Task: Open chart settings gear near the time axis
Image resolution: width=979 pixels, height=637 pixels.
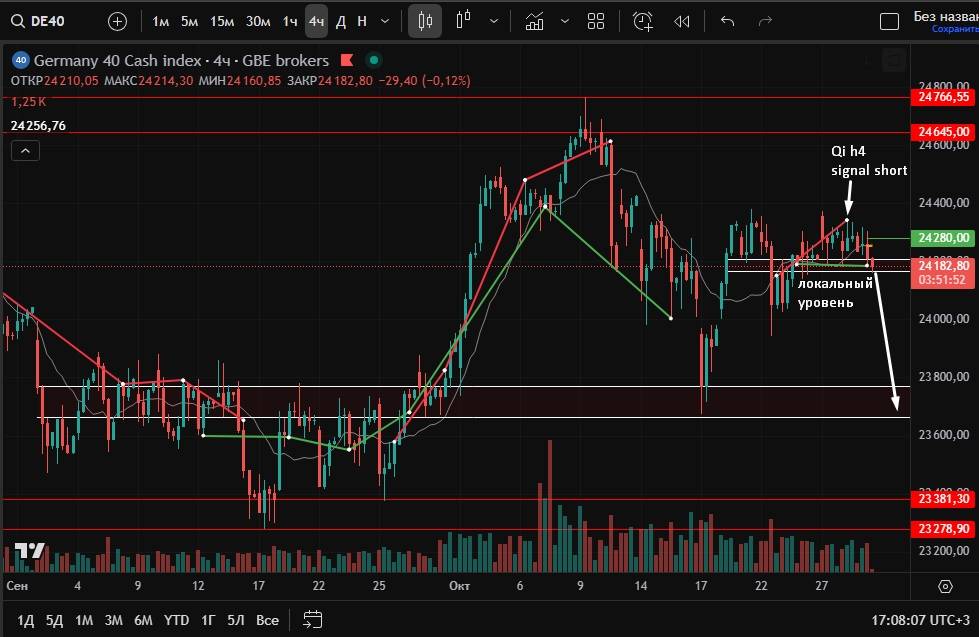Action: (x=945, y=585)
